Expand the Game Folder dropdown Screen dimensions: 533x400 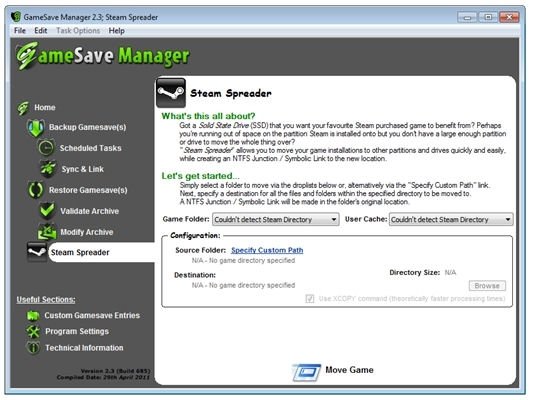click(x=276, y=220)
